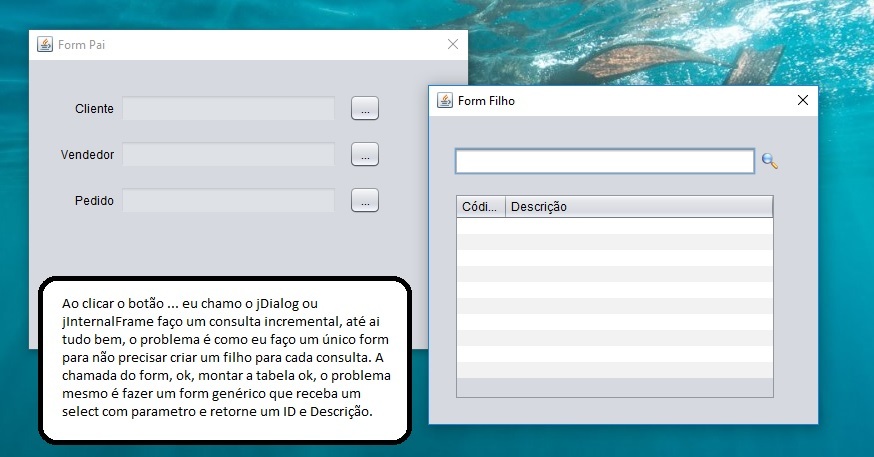Click the 'Vendedor' label
This screenshot has height=457, width=874.
87,155
